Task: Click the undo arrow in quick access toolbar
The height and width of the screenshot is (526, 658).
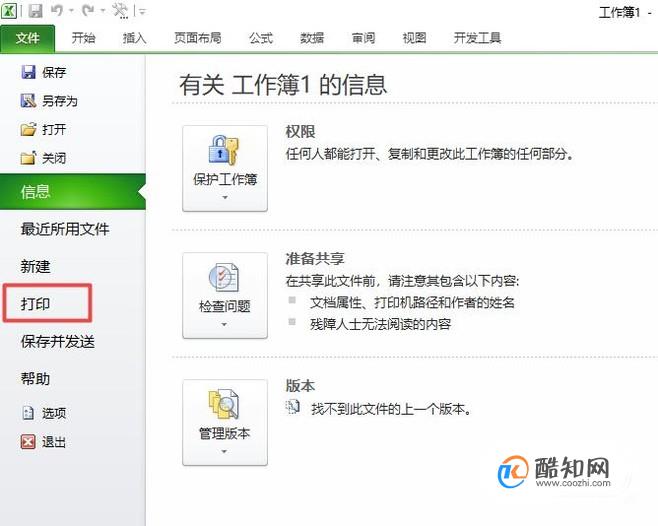Action: tap(57, 10)
